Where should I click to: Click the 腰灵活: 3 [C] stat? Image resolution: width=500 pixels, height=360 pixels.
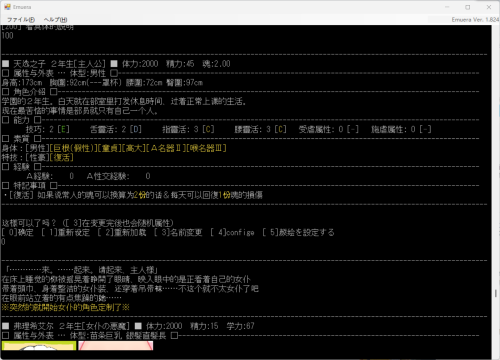261,129
